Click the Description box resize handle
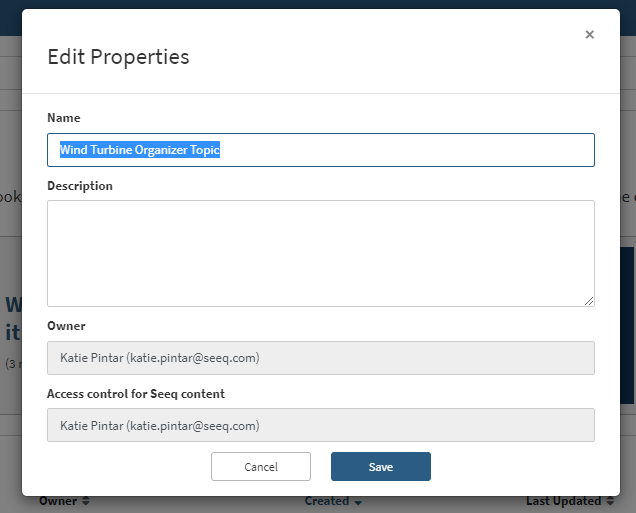Viewport: 636px width, 513px height. [589, 300]
